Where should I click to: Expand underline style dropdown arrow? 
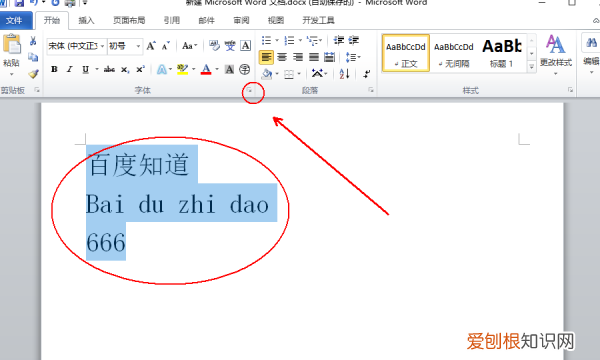coord(97,69)
